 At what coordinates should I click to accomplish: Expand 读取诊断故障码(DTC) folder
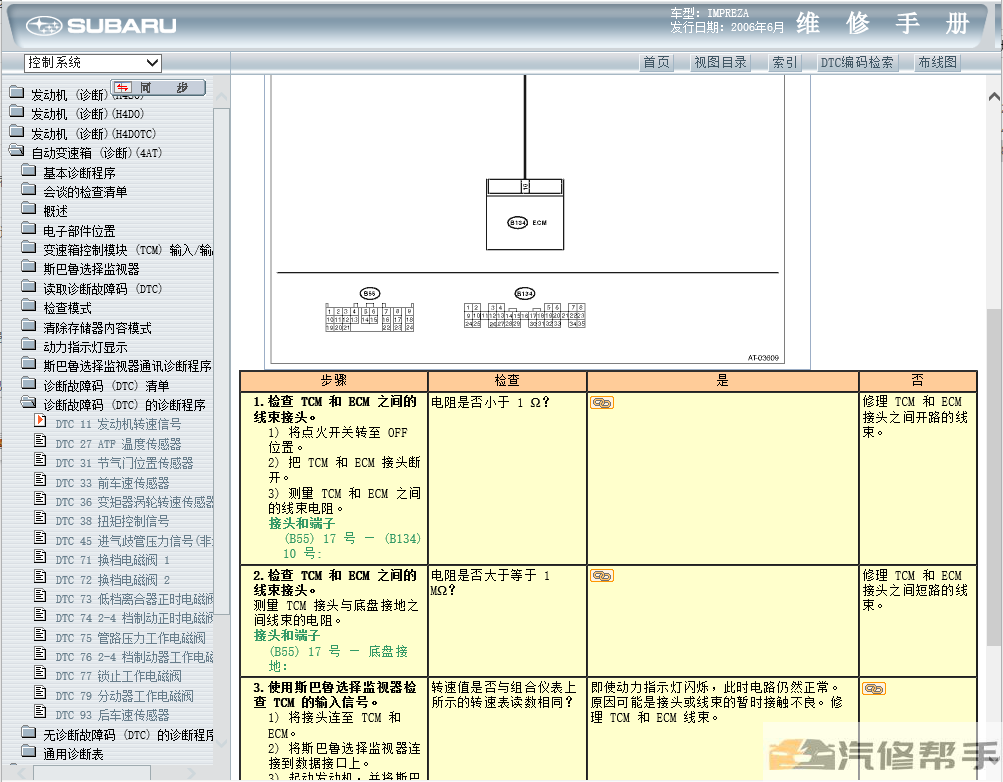(x=28, y=287)
